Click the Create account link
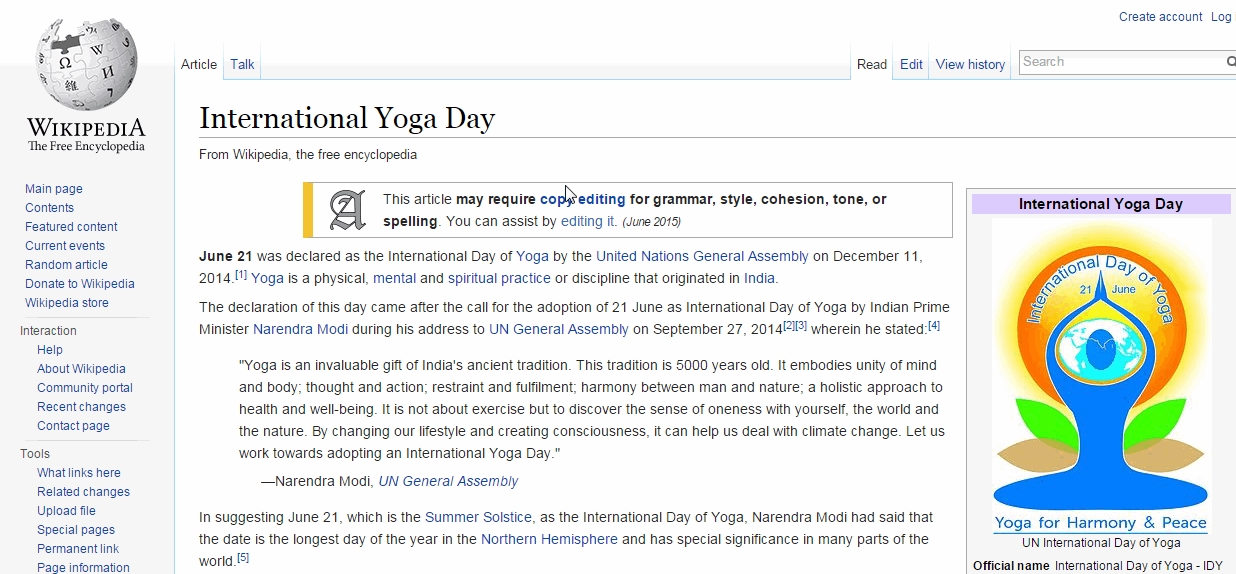The width and height of the screenshot is (1236, 574). point(1160,17)
